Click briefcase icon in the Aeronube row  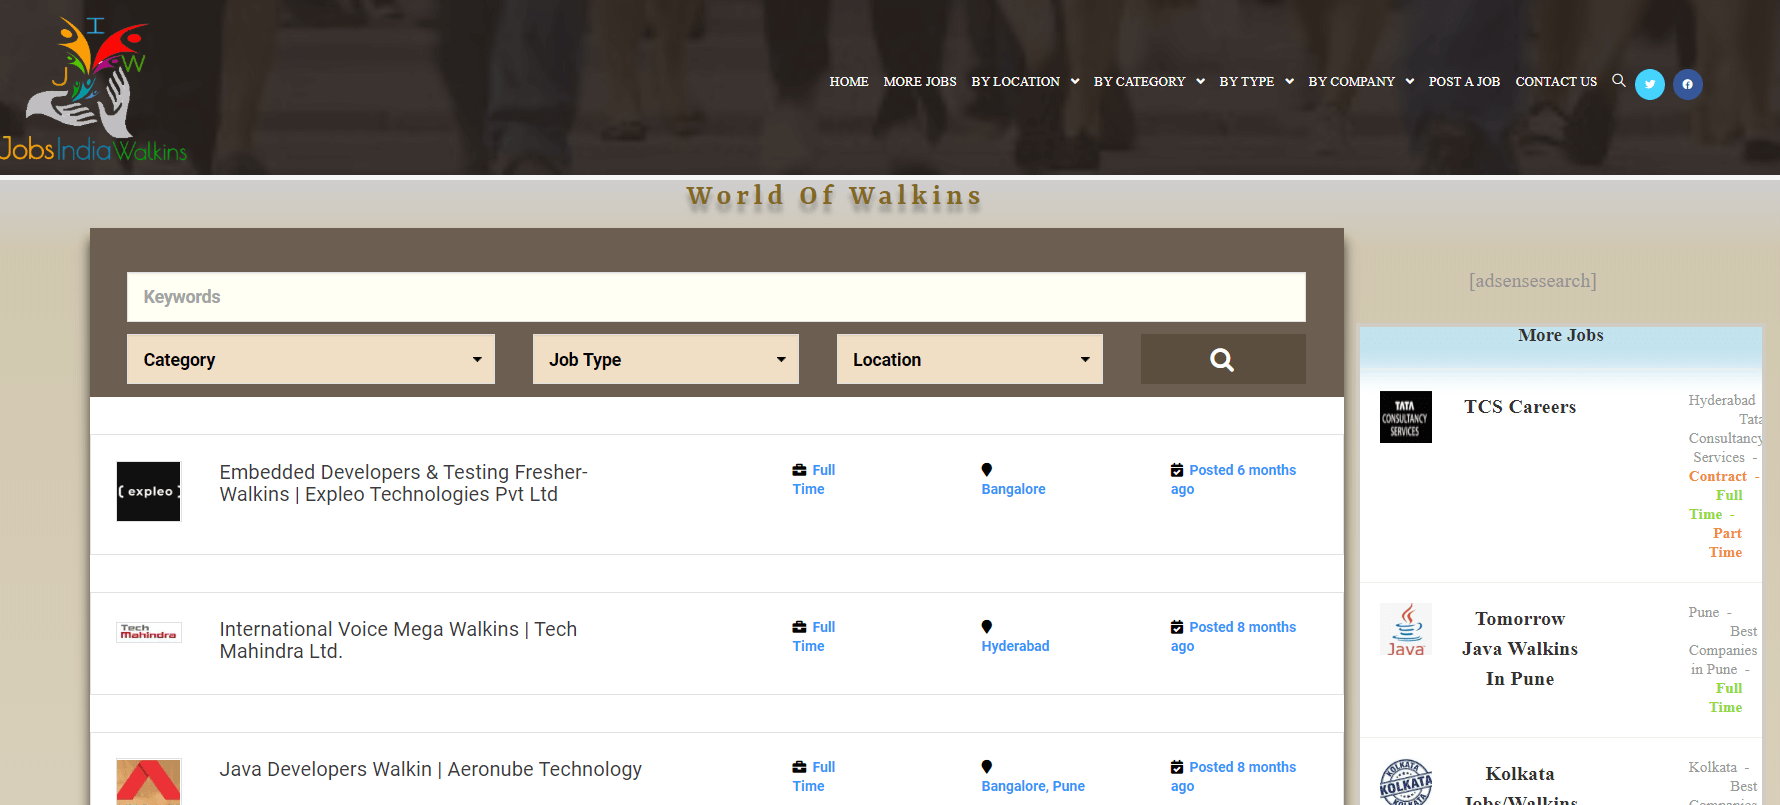point(799,767)
